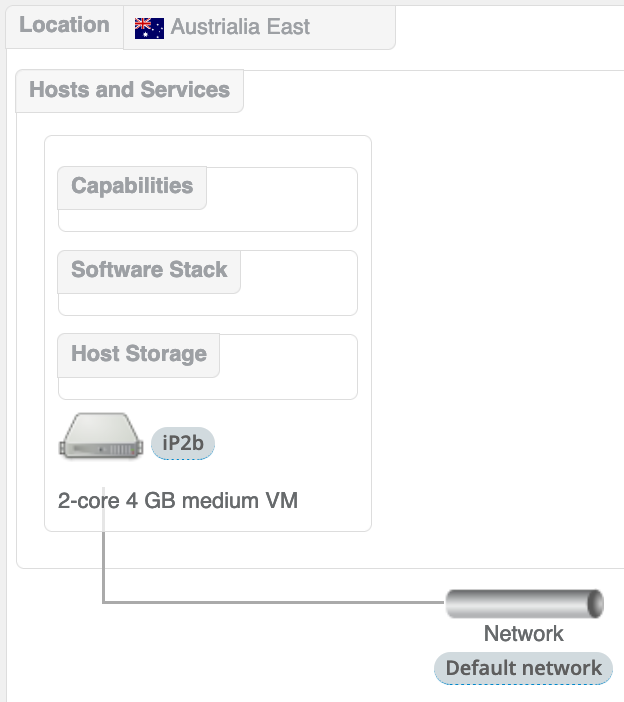Image resolution: width=624 pixels, height=702 pixels.
Task: Open the Australia East location selector
Action: click(x=259, y=28)
